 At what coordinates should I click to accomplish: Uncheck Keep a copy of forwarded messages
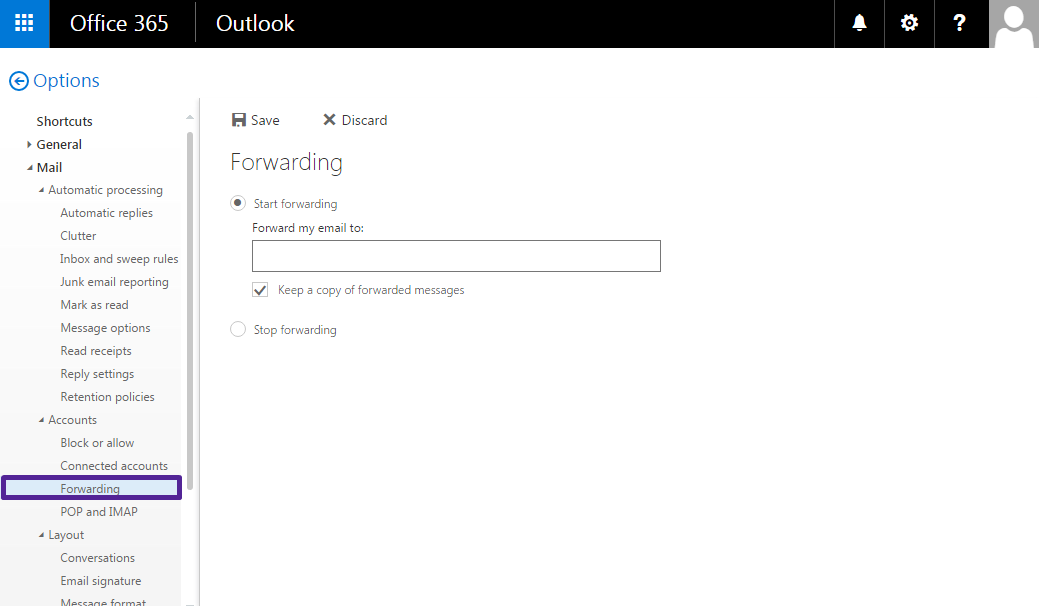(x=260, y=290)
